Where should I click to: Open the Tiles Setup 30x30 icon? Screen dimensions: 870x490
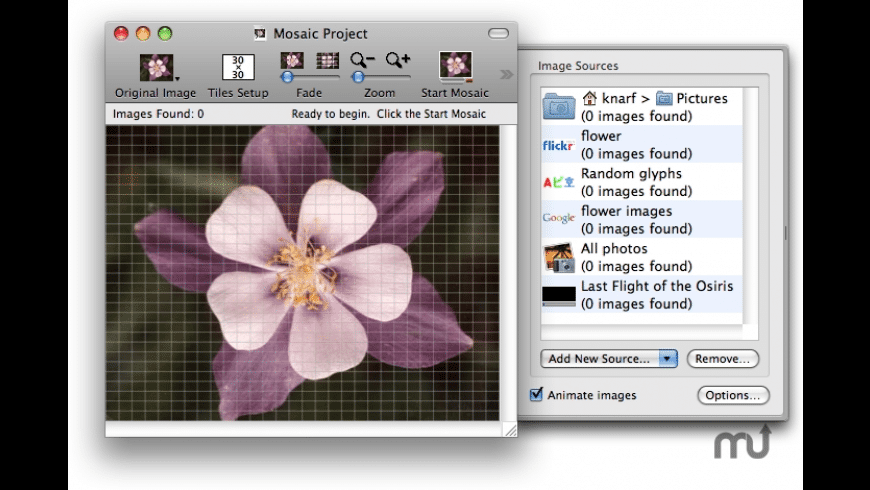pyautogui.click(x=238, y=68)
